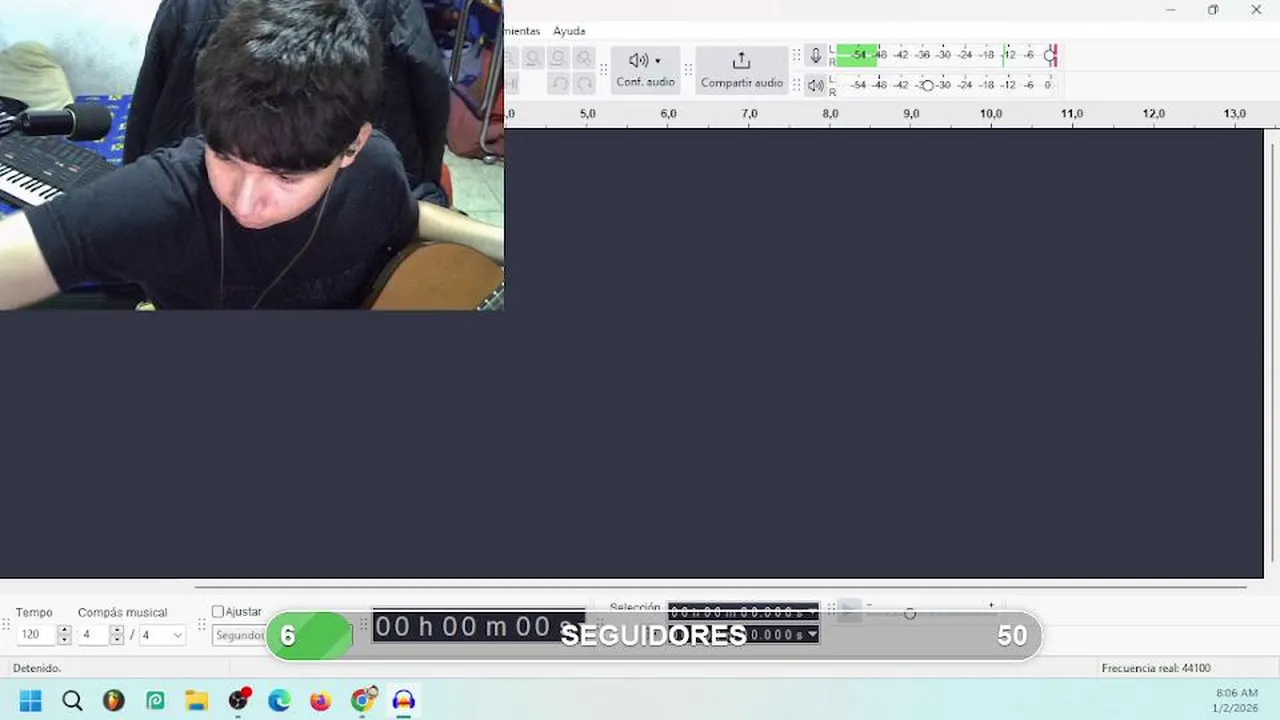Click the Fit project to width zoom button

558,58
